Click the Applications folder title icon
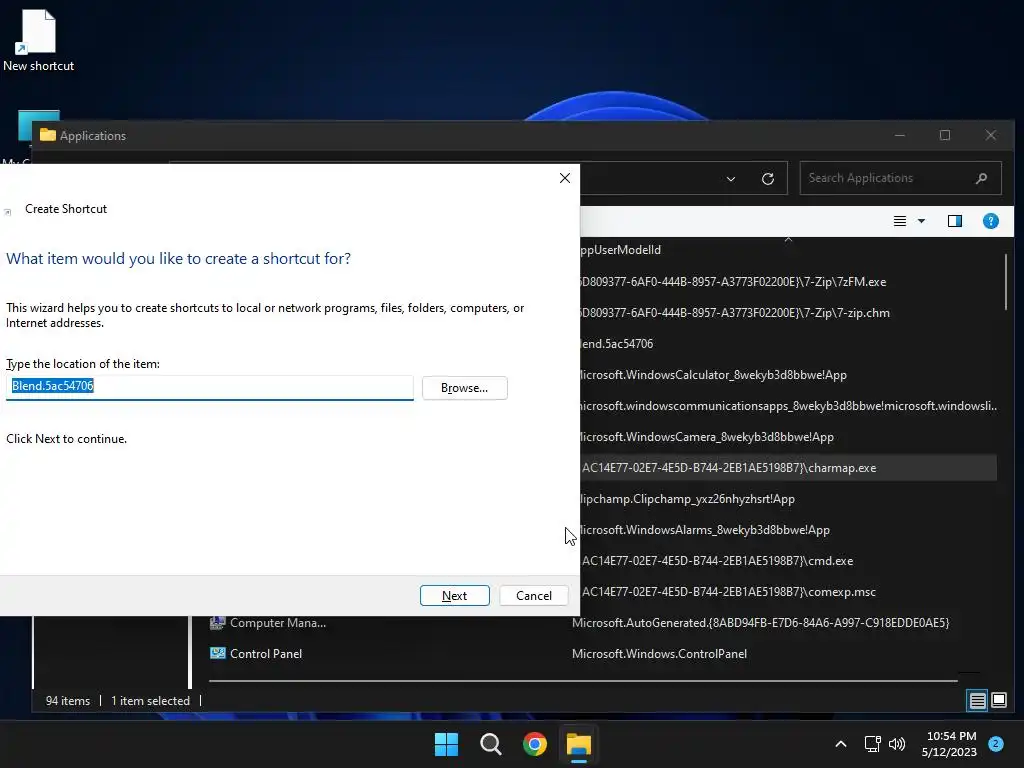This screenshot has width=1024, height=768. 48,135
